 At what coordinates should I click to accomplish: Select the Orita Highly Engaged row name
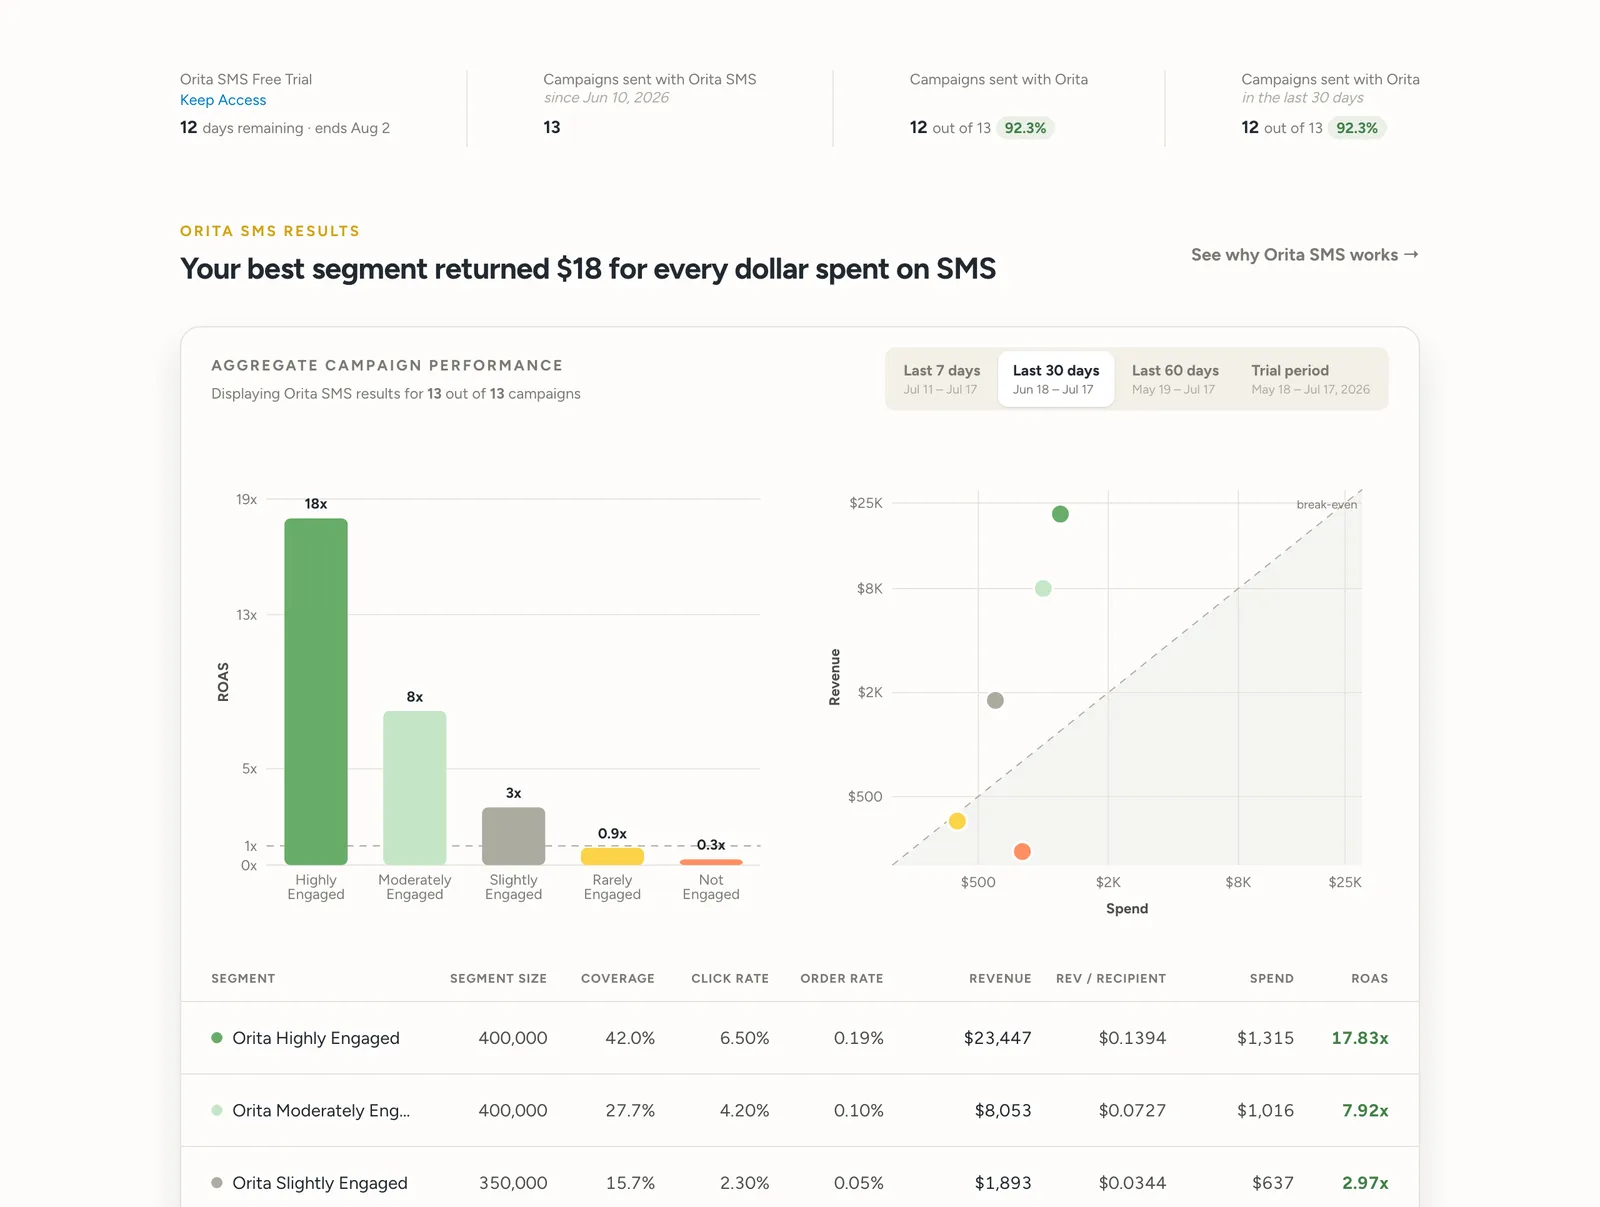click(316, 1038)
